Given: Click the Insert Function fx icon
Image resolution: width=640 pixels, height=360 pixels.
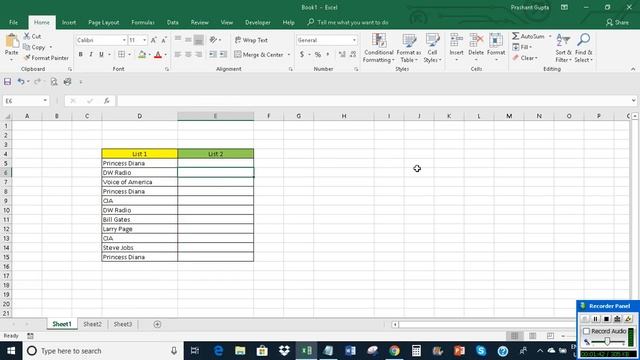Looking at the screenshot, I should (x=107, y=101).
